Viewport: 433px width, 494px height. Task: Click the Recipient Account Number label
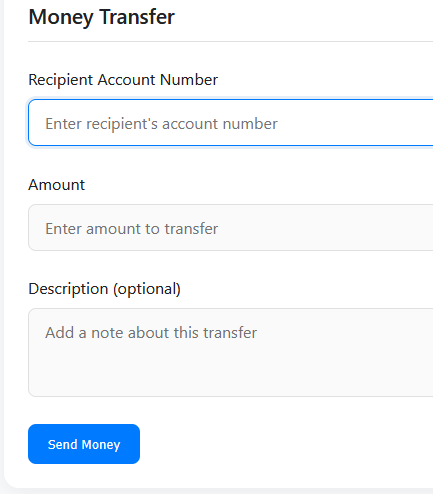coord(123,80)
